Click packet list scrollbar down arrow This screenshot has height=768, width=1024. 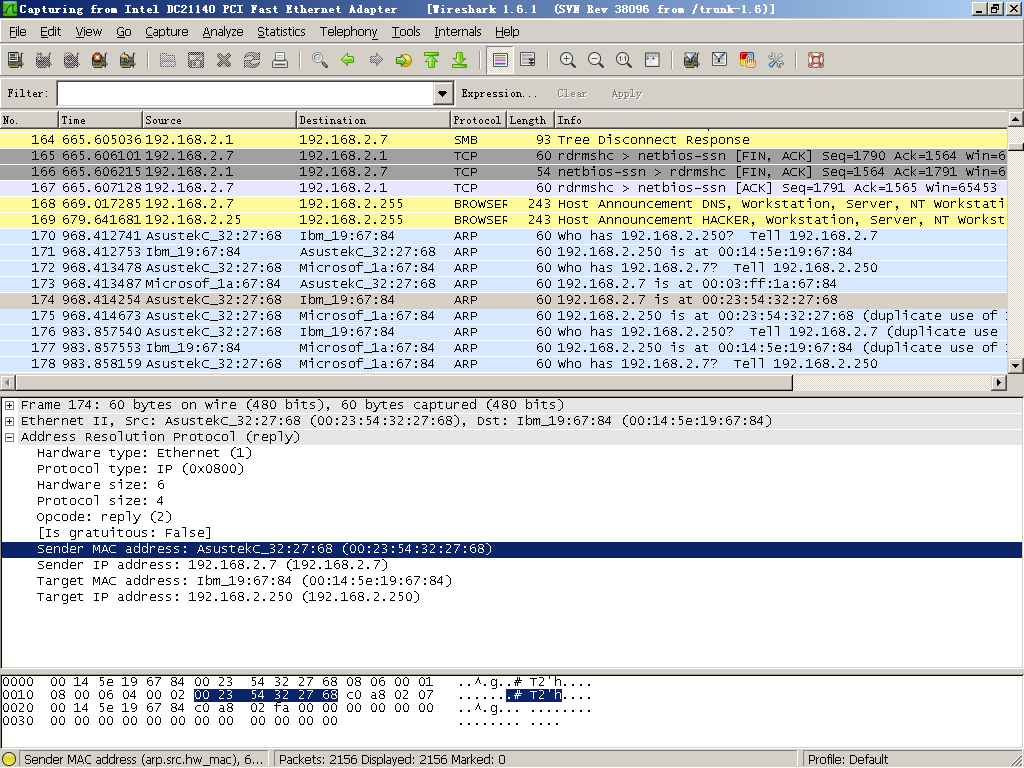(1016, 366)
